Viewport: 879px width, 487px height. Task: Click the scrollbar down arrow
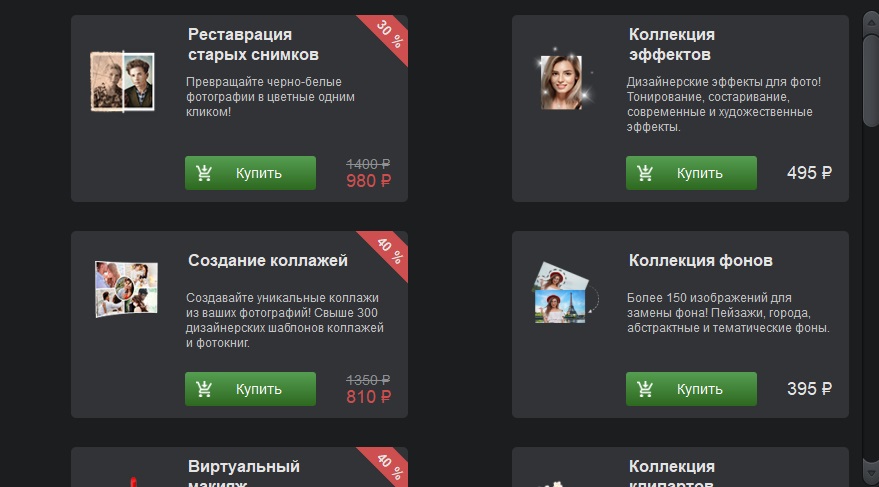point(871,471)
